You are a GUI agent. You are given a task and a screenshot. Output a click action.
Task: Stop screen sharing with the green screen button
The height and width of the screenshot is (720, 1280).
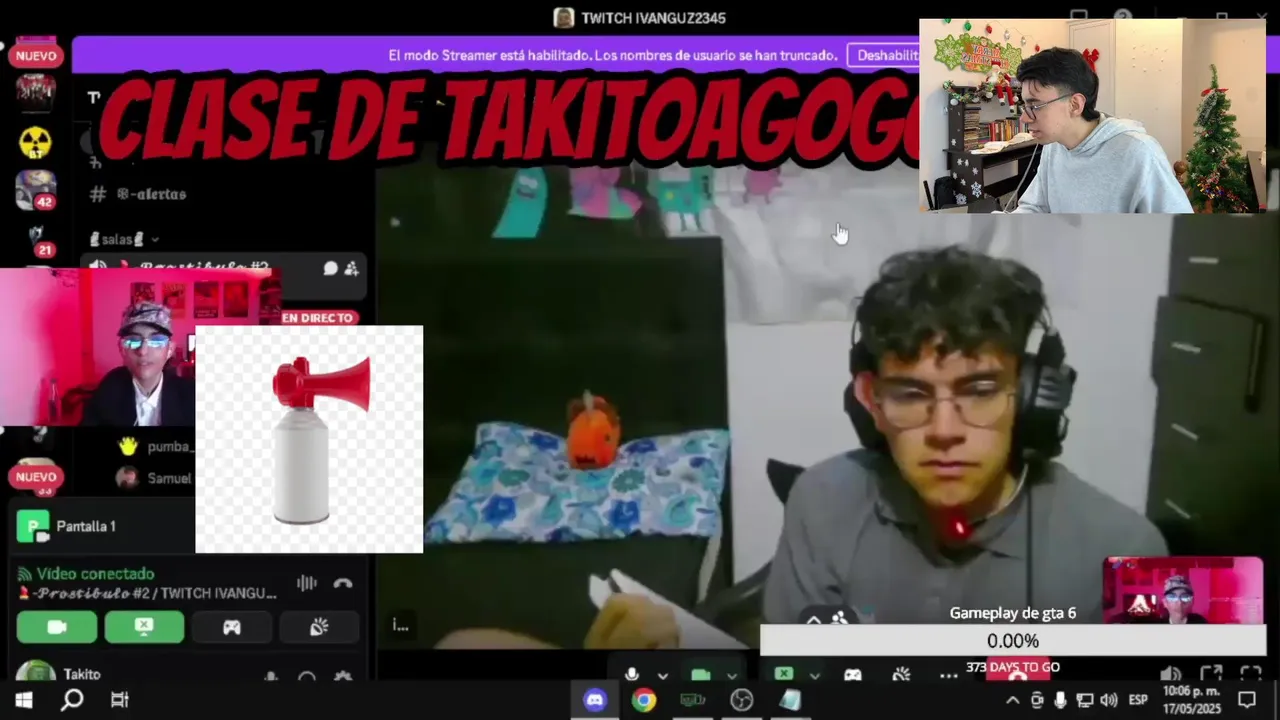click(x=144, y=627)
